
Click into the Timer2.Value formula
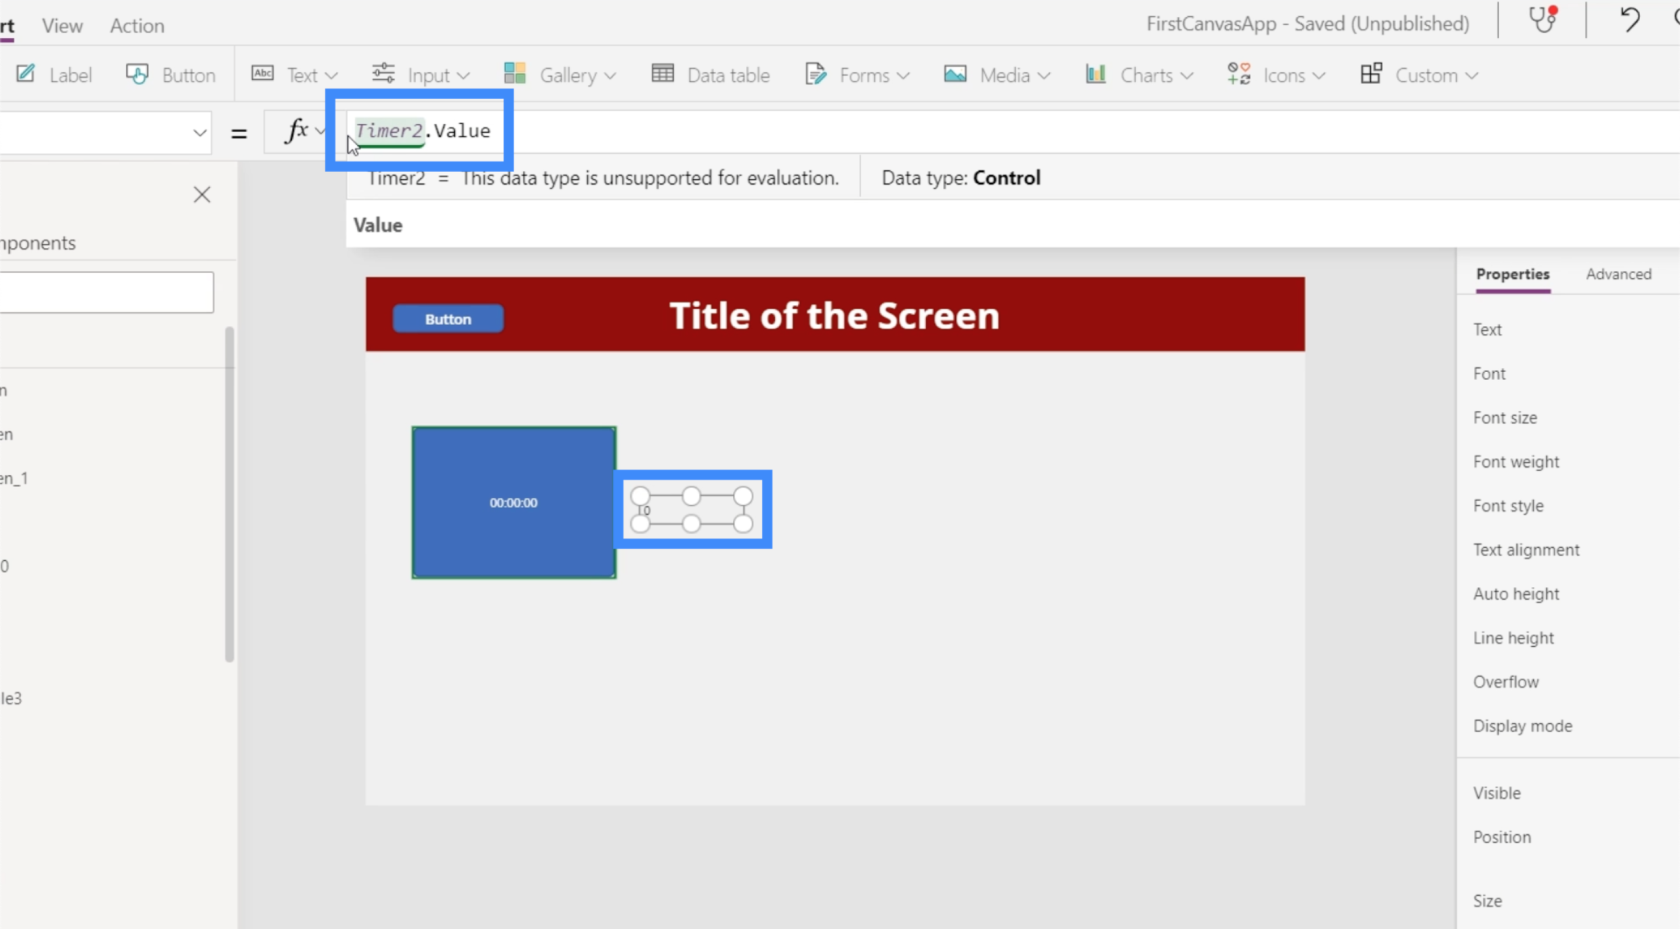[423, 131]
